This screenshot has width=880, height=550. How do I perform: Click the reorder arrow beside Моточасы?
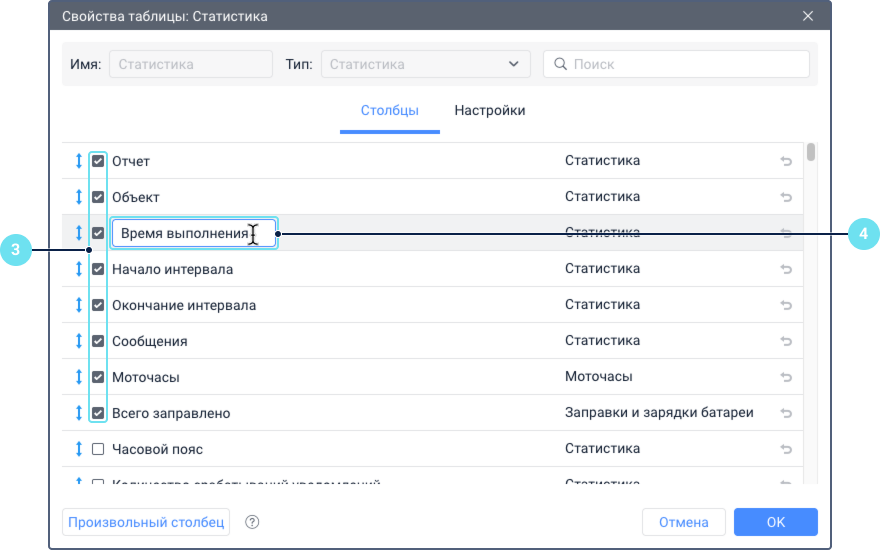(78, 377)
